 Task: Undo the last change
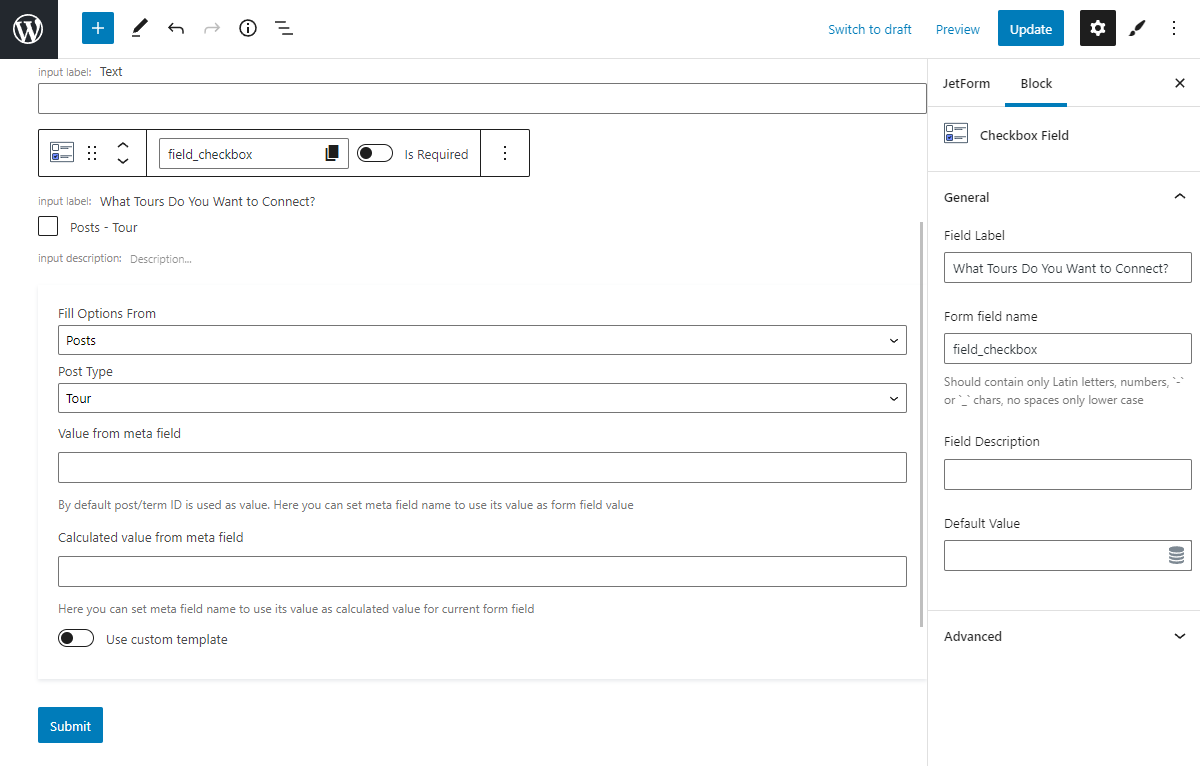(176, 28)
